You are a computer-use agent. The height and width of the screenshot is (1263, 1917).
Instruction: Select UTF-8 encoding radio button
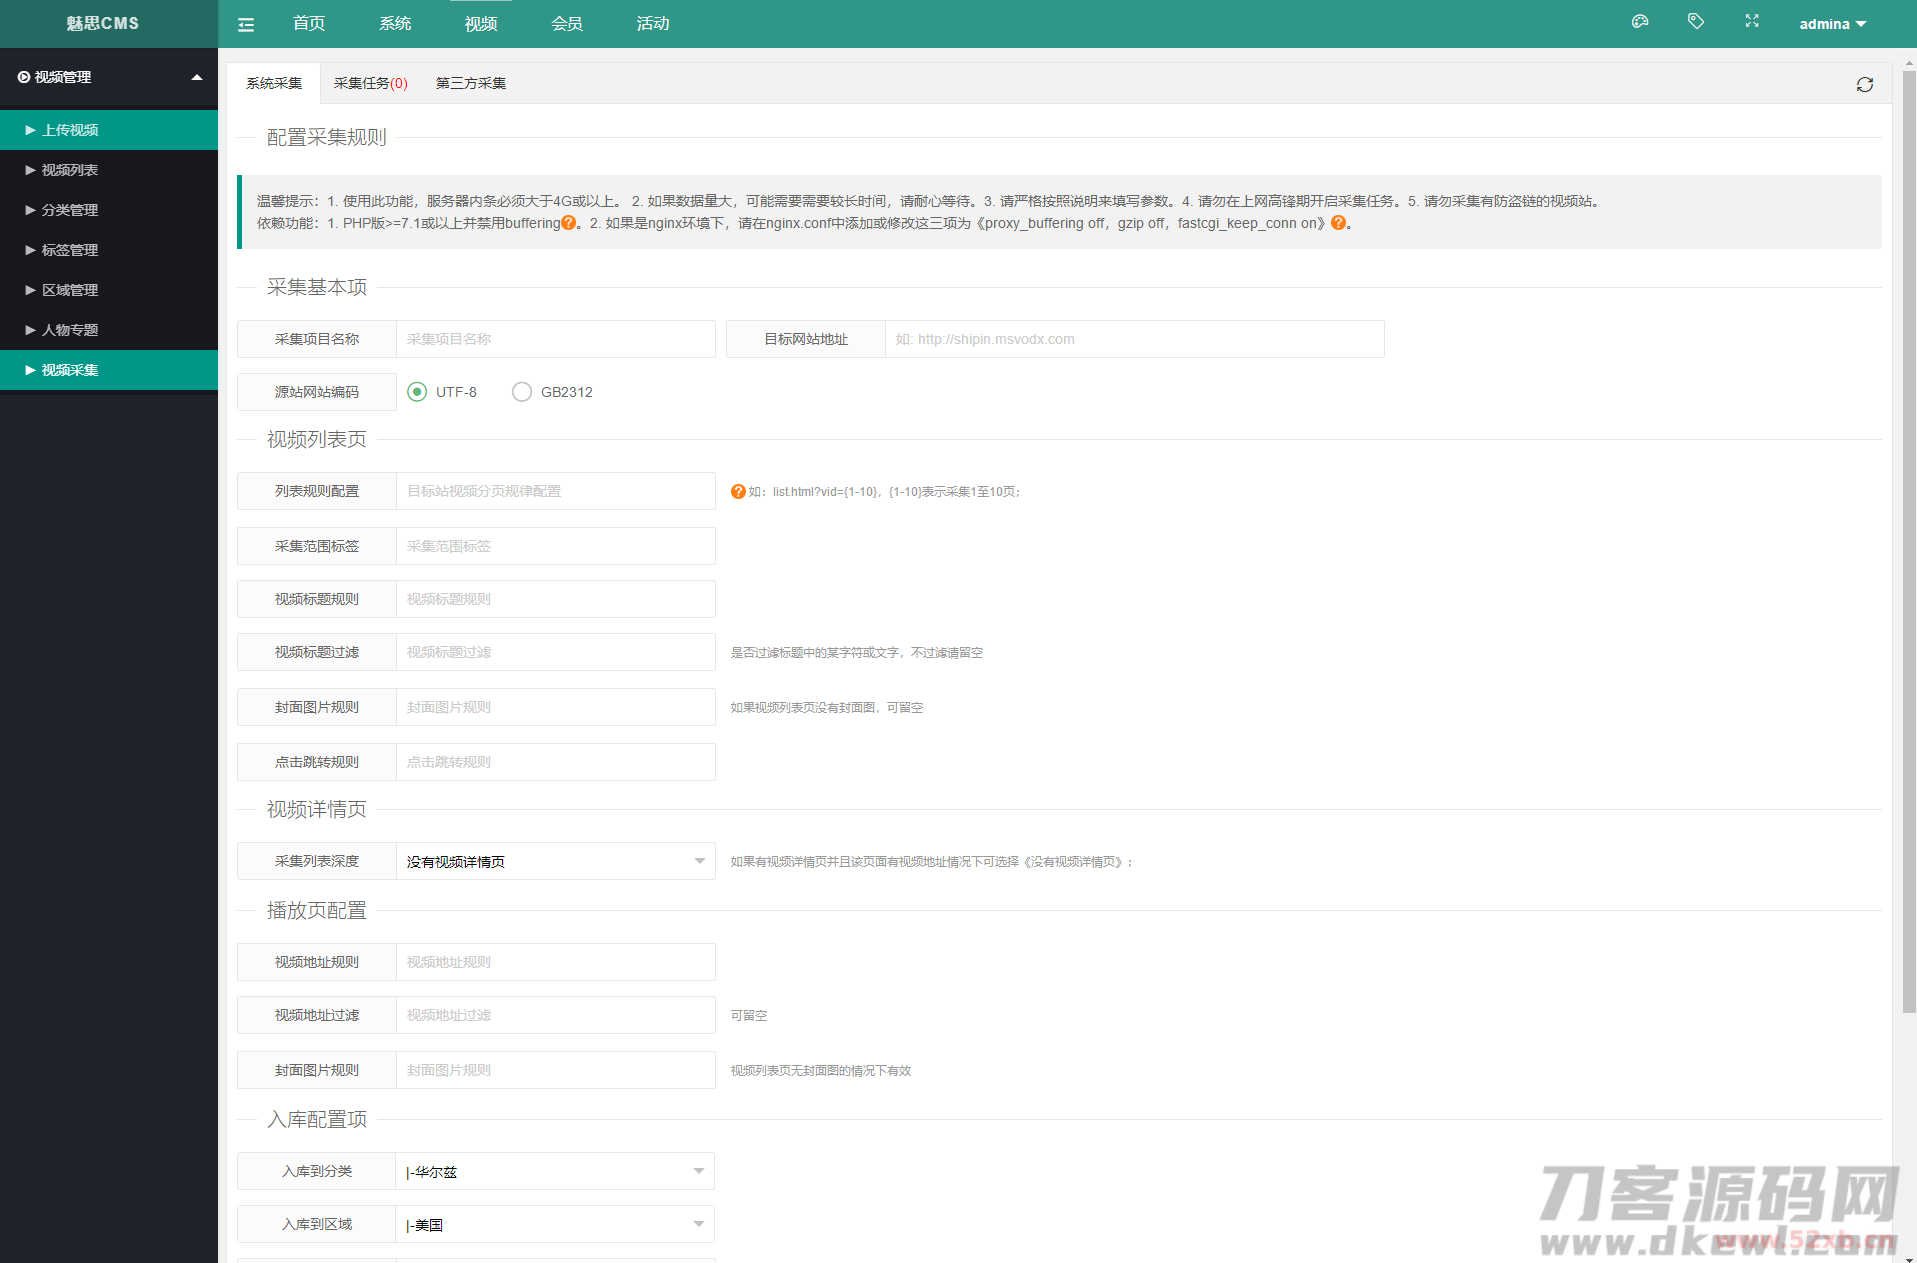pyautogui.click(x=417, y=392)
